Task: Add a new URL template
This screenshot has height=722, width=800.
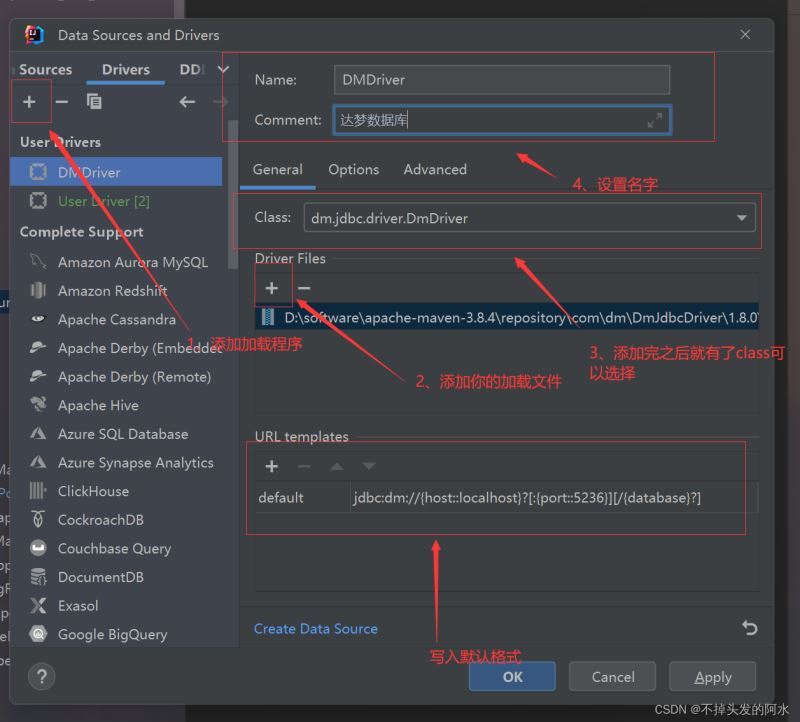Action: 271,466
